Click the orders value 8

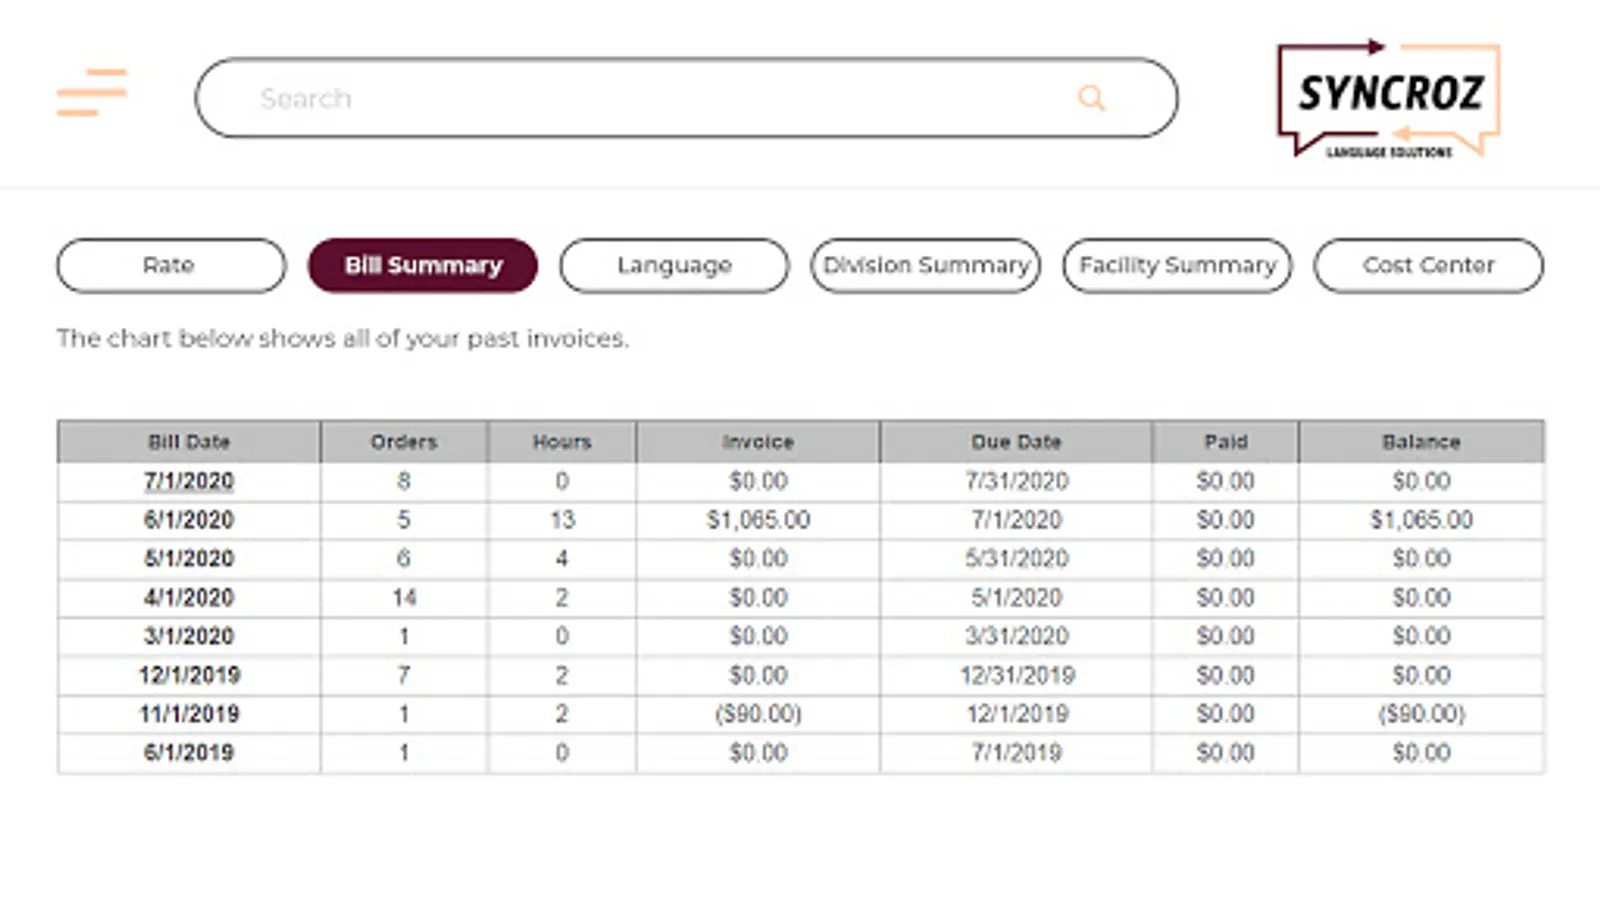click(x=404, y=481)
